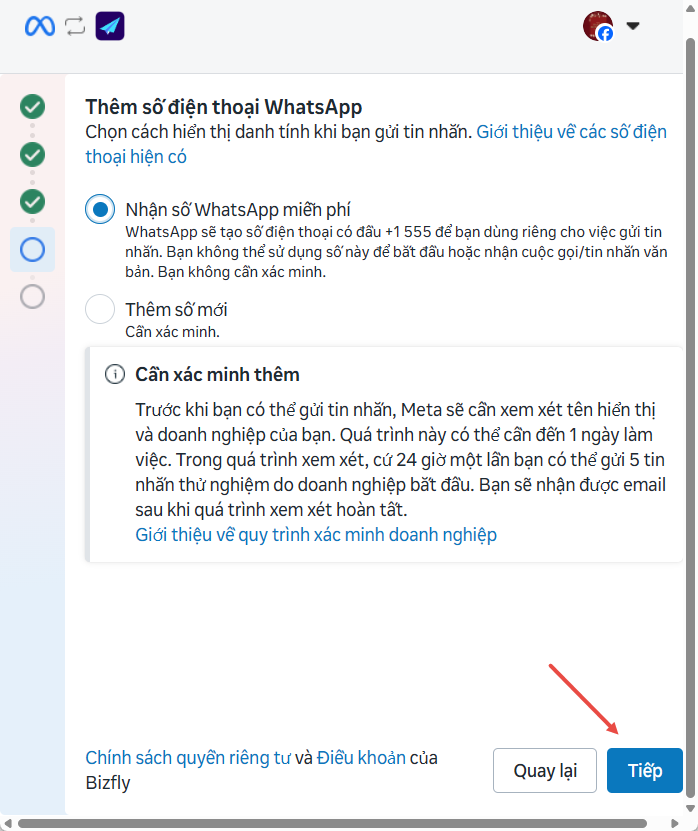Select 'Thêm số mới' radio option

pyautogui.click(x=100, y=309)
